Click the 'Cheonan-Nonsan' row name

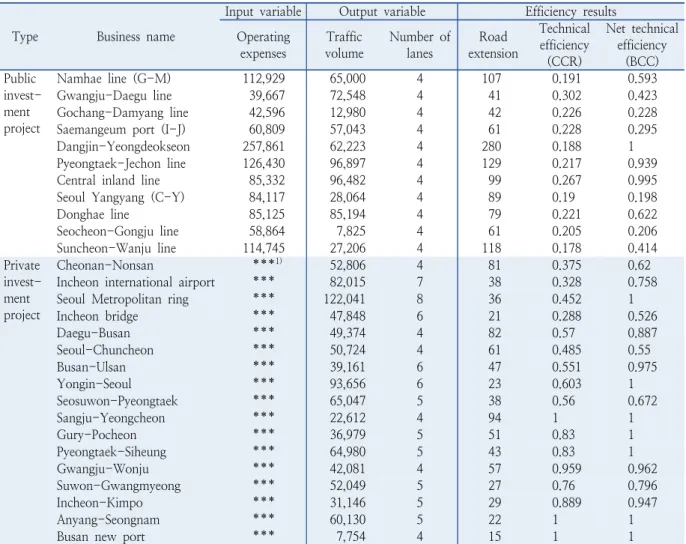pyautogui.click(x=105, y=266)
